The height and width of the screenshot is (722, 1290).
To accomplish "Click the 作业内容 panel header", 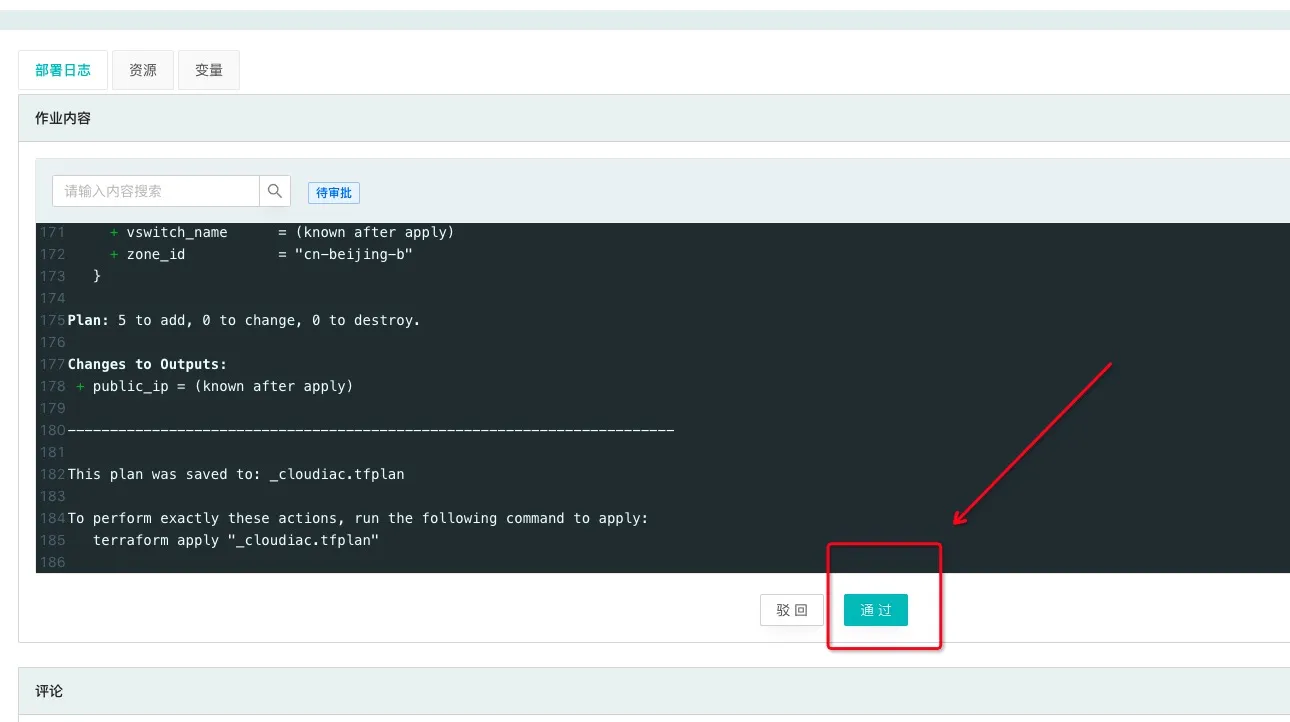I will click(654, 118).
